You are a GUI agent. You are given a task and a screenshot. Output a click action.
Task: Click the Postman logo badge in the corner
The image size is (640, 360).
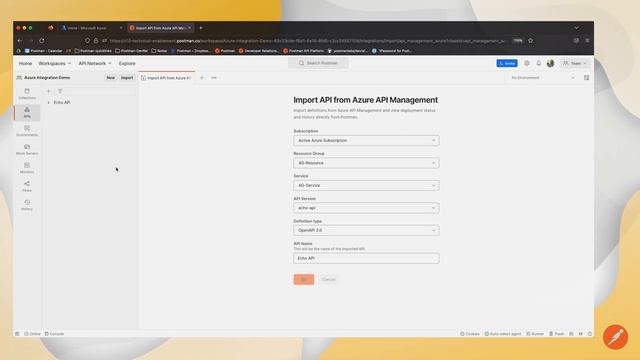coord(615,337)
